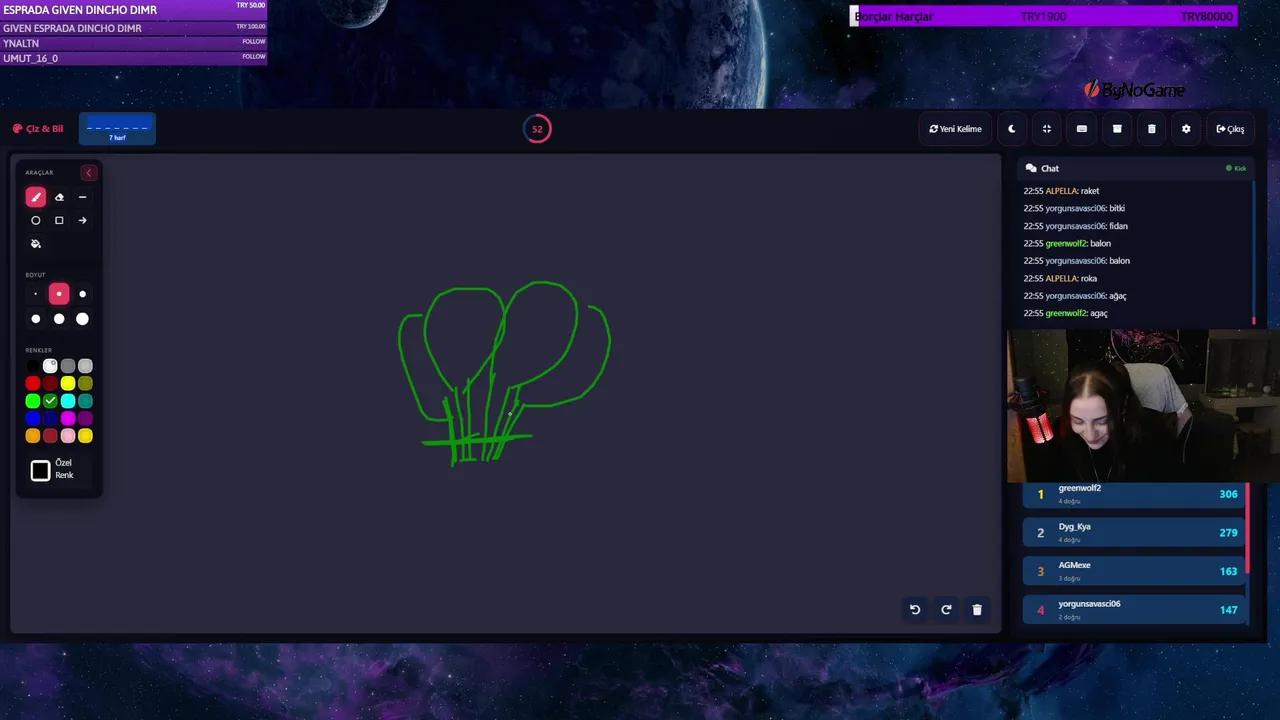This screenshot has height=720, width=1280.
Task: Click Yeni Kelime to get a new word
Action: pos(955,129)
